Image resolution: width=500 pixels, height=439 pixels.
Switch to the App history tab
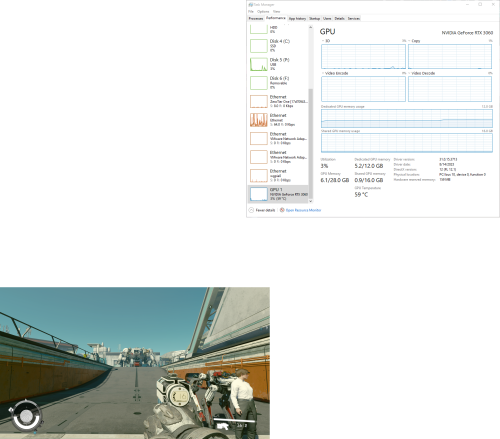[x=297, y=19]
